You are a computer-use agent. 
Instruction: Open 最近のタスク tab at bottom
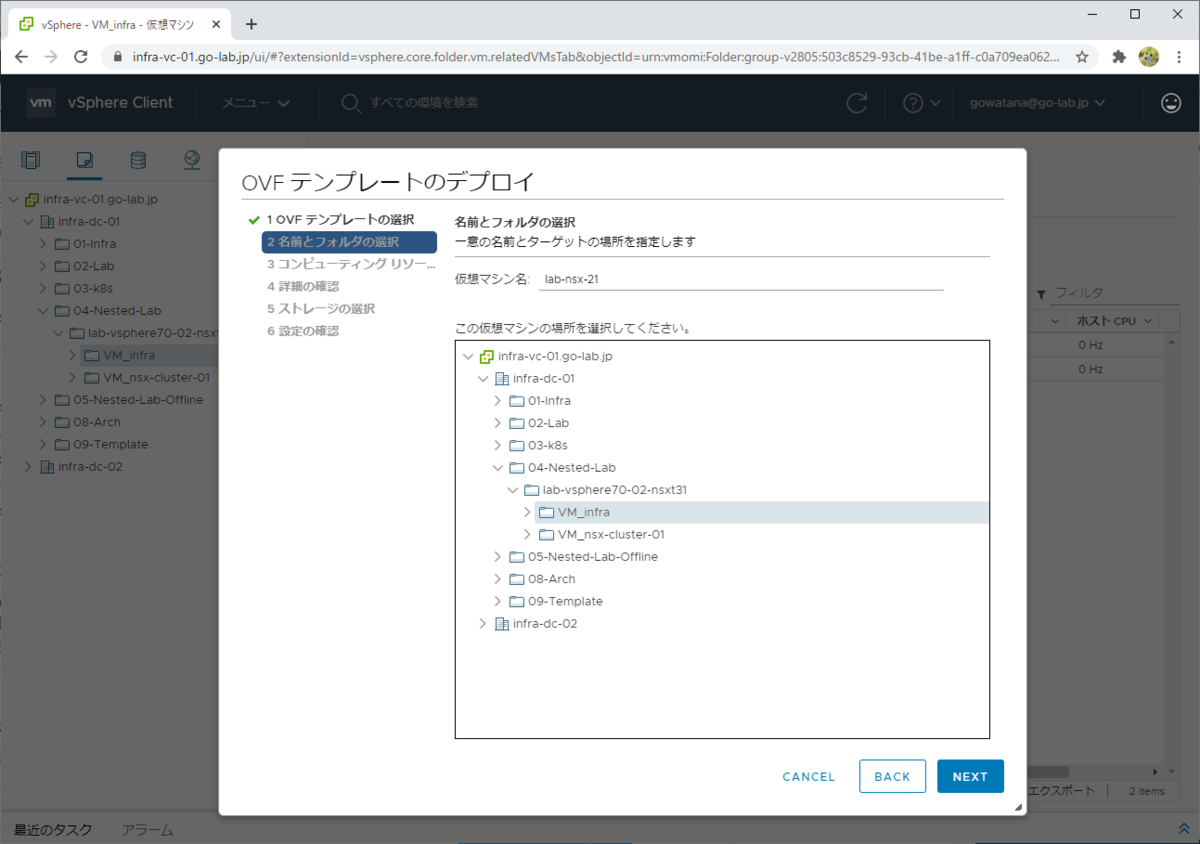click(53, 830)
